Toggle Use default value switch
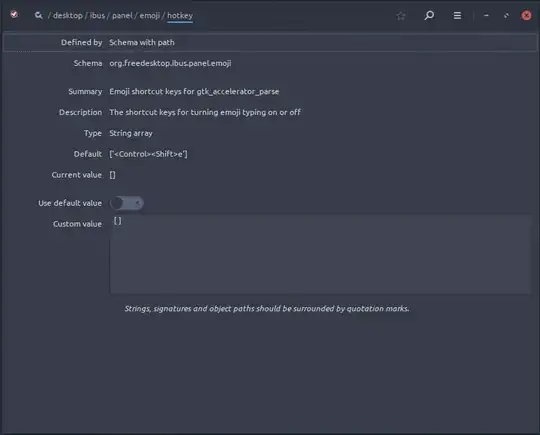The width and height of the screenshot is (540, 435). pos(127,203)
